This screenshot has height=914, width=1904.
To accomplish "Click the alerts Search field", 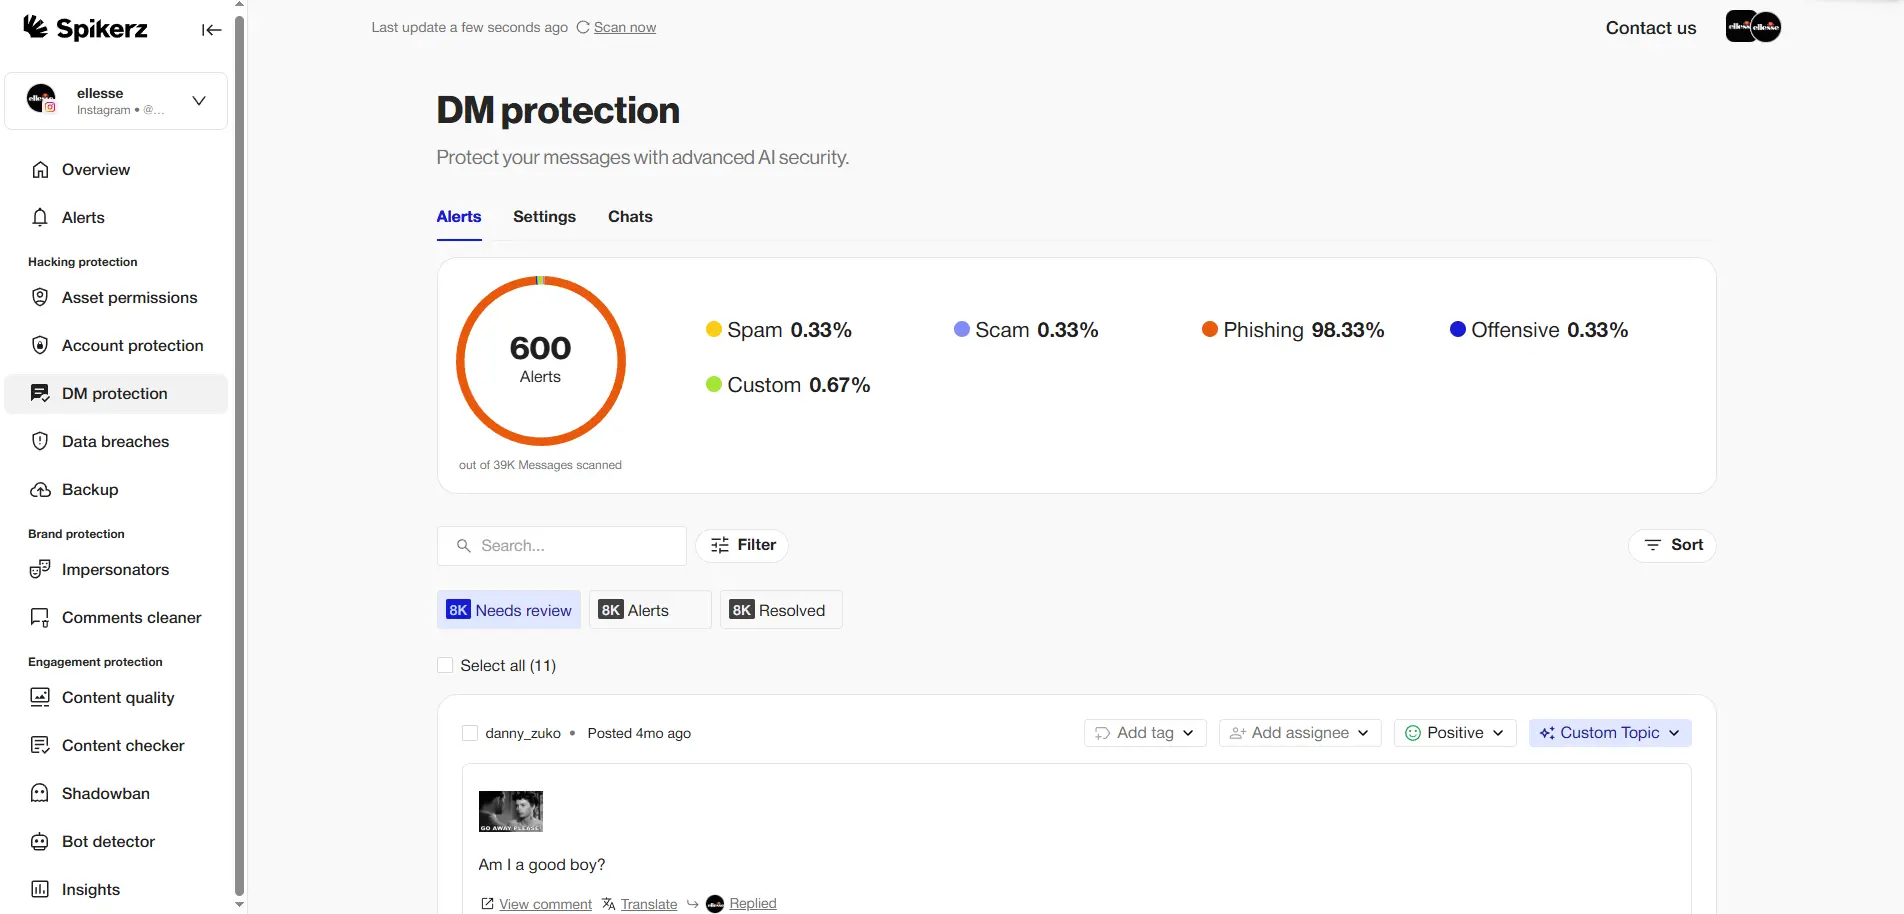I will point(560,545).
